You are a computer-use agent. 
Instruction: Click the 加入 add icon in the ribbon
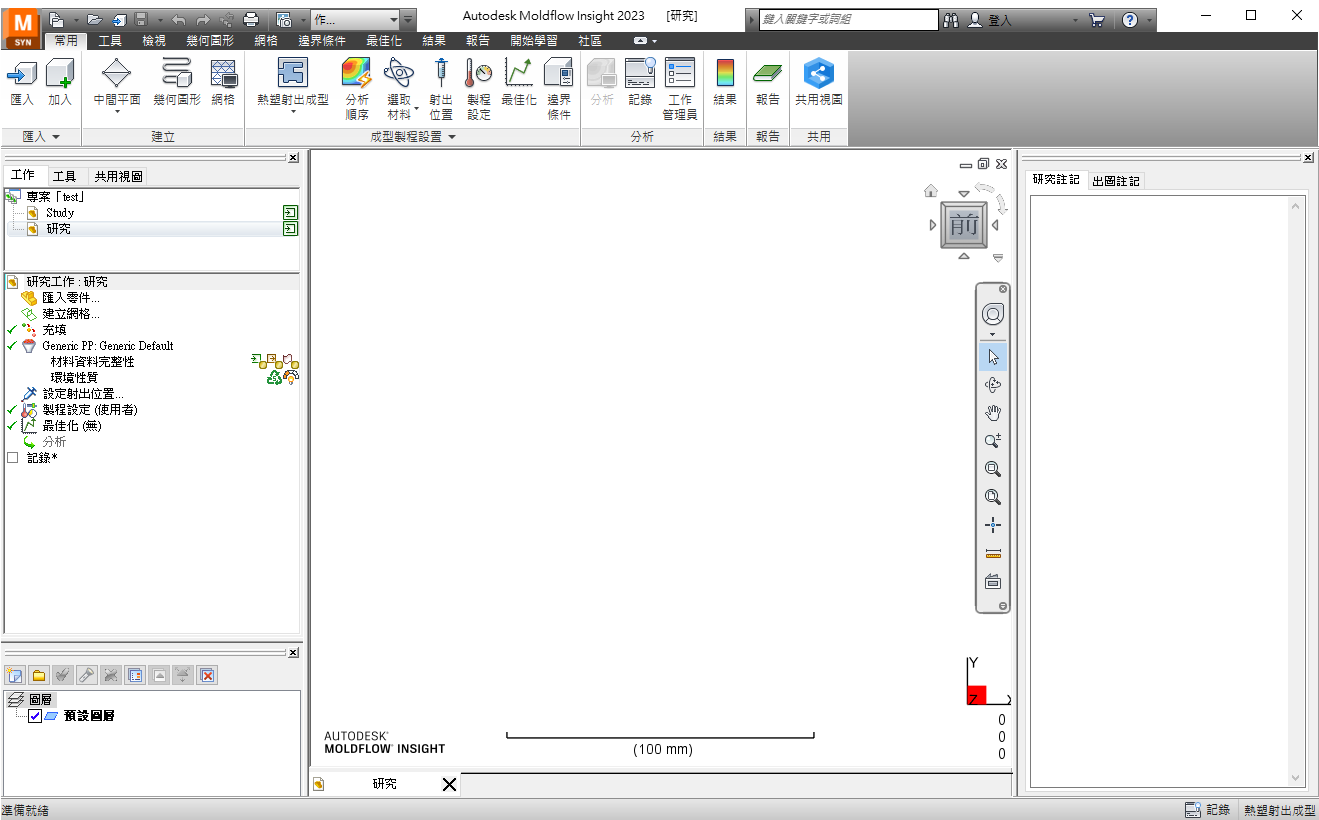(60, 80)
